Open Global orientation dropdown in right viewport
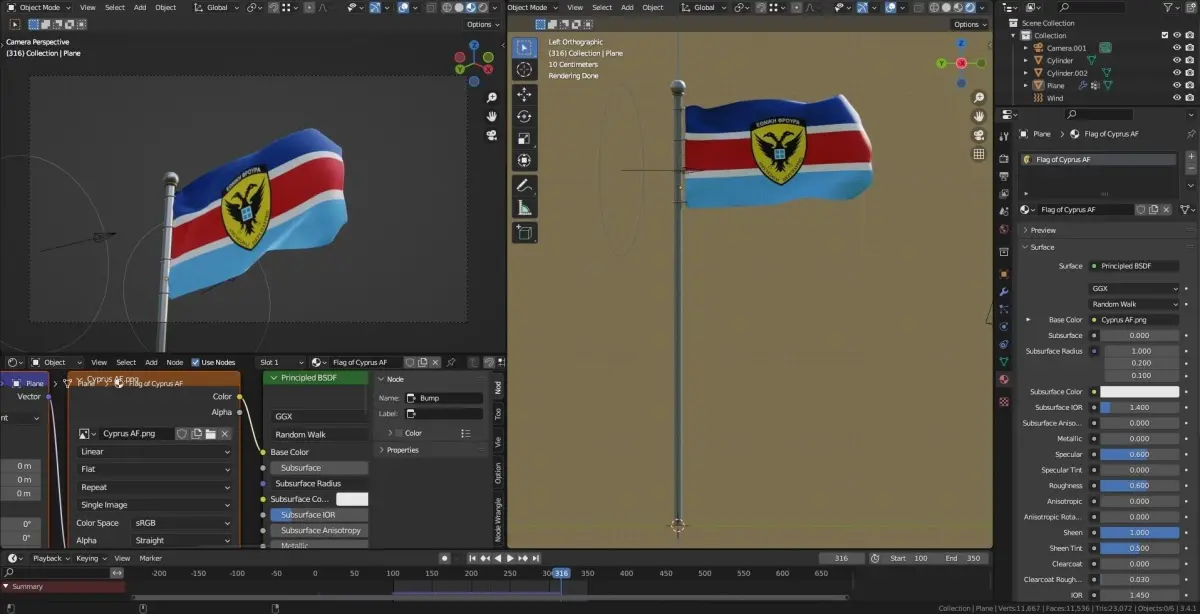The width and height of the screenshot is (1200, 614). coord(708,7)
